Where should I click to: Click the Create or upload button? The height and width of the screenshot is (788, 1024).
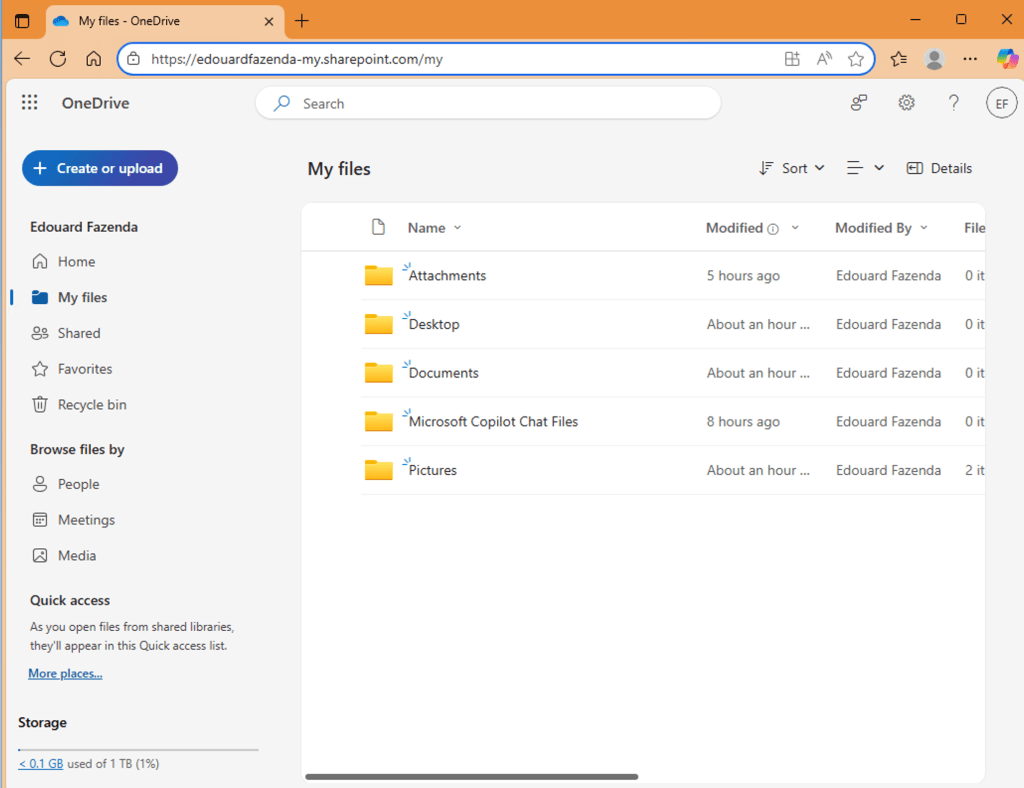[100, 168]
